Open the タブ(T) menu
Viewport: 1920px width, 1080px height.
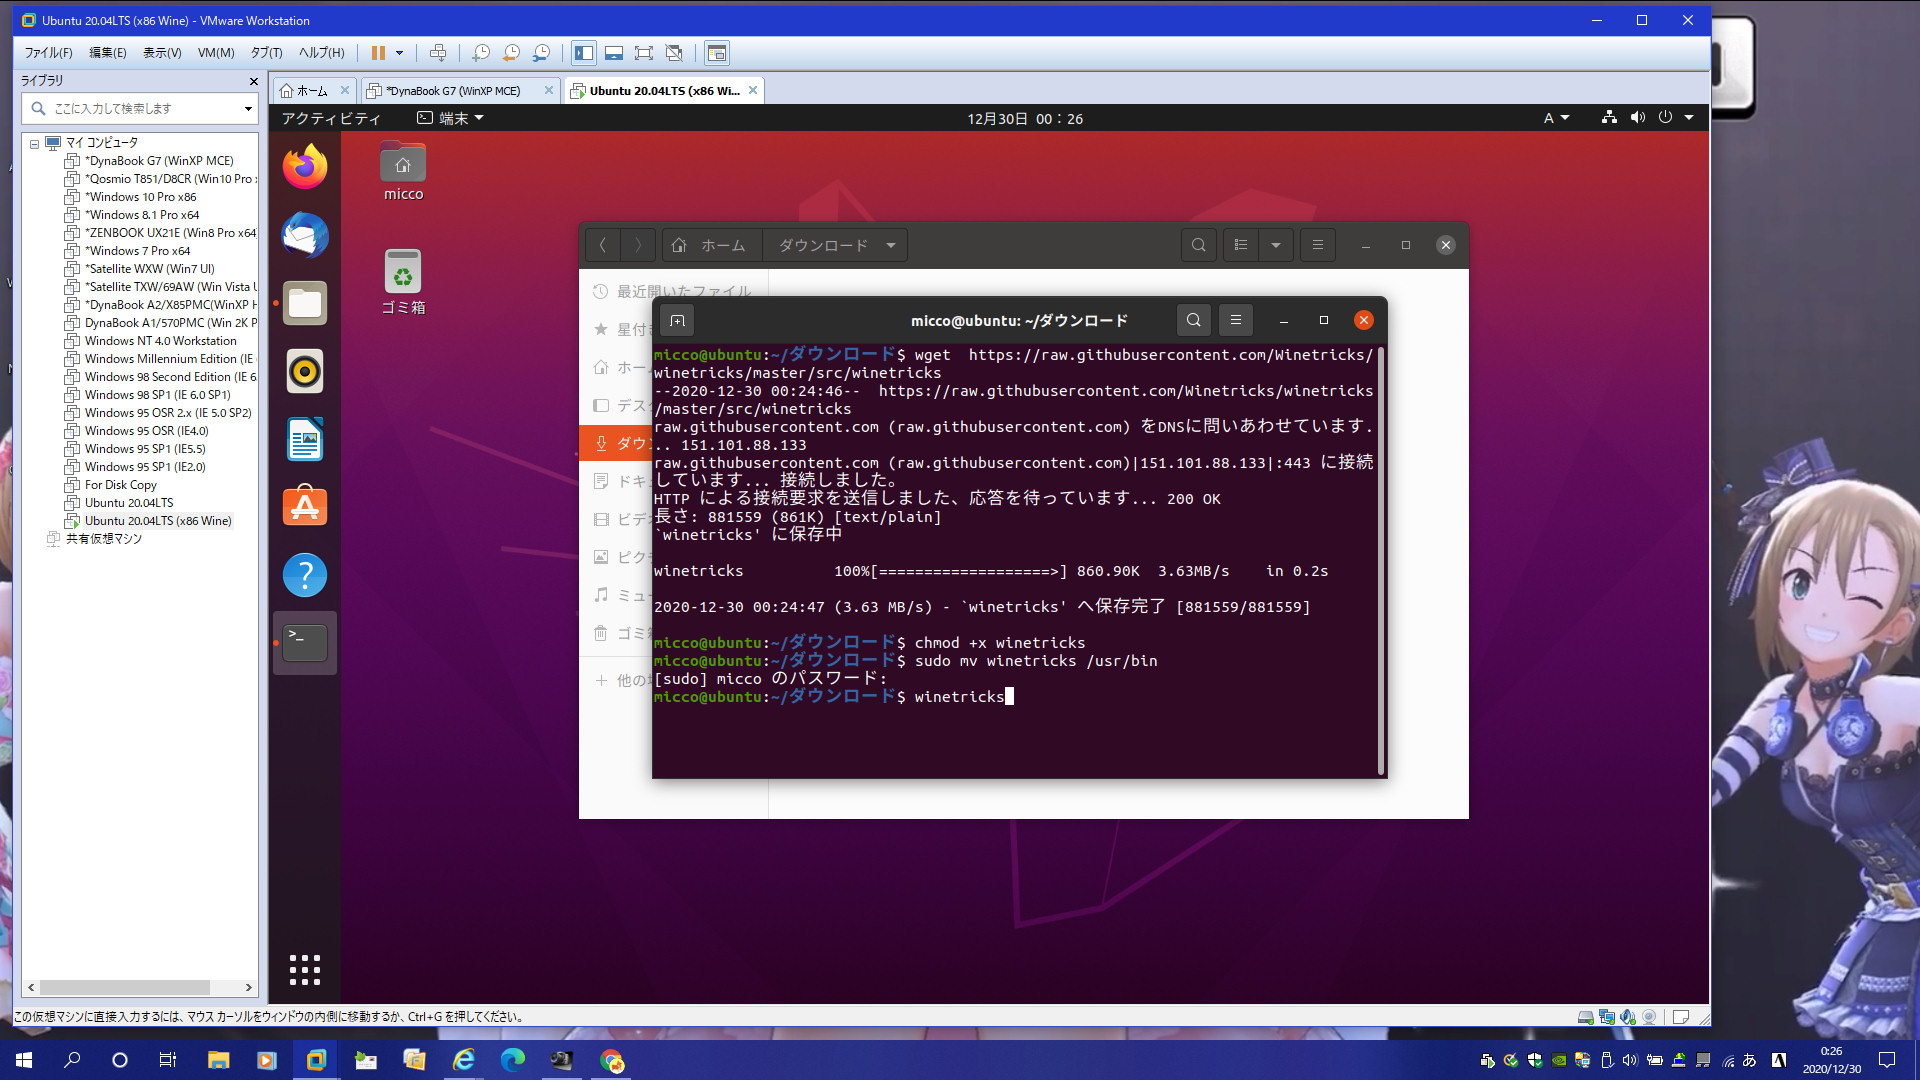[266, 53]
